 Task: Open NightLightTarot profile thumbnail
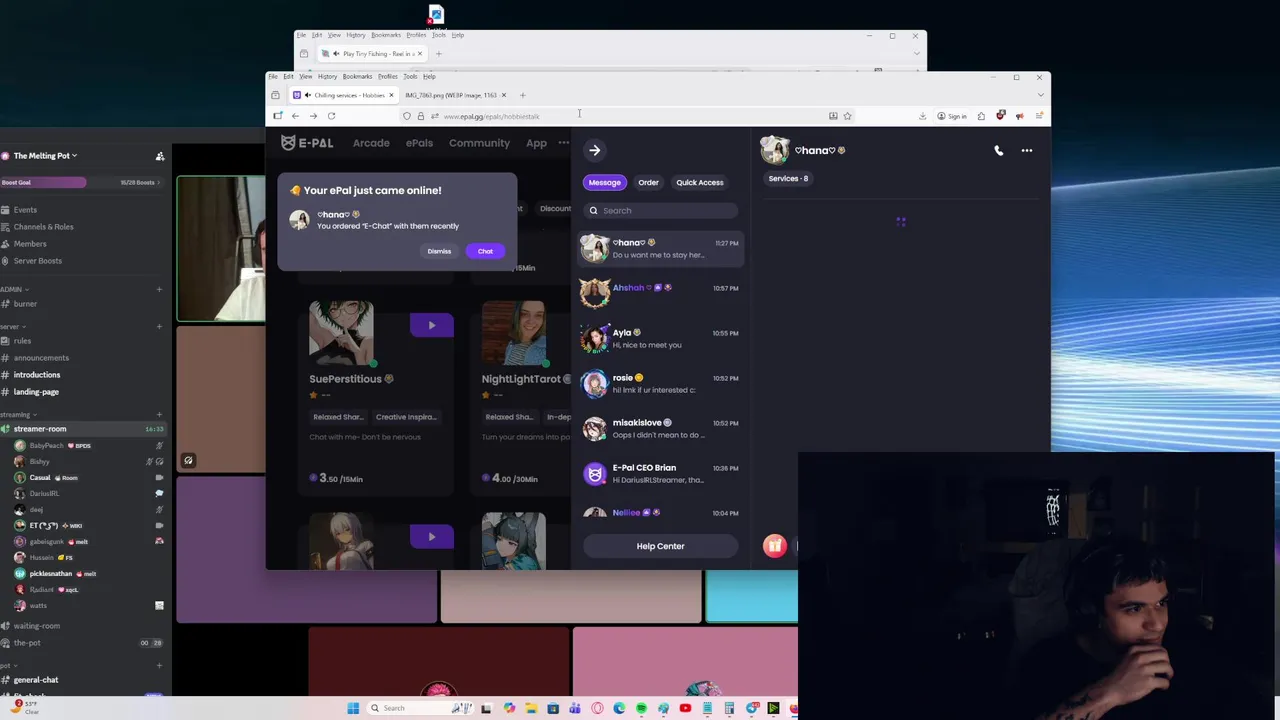(514, 333)
